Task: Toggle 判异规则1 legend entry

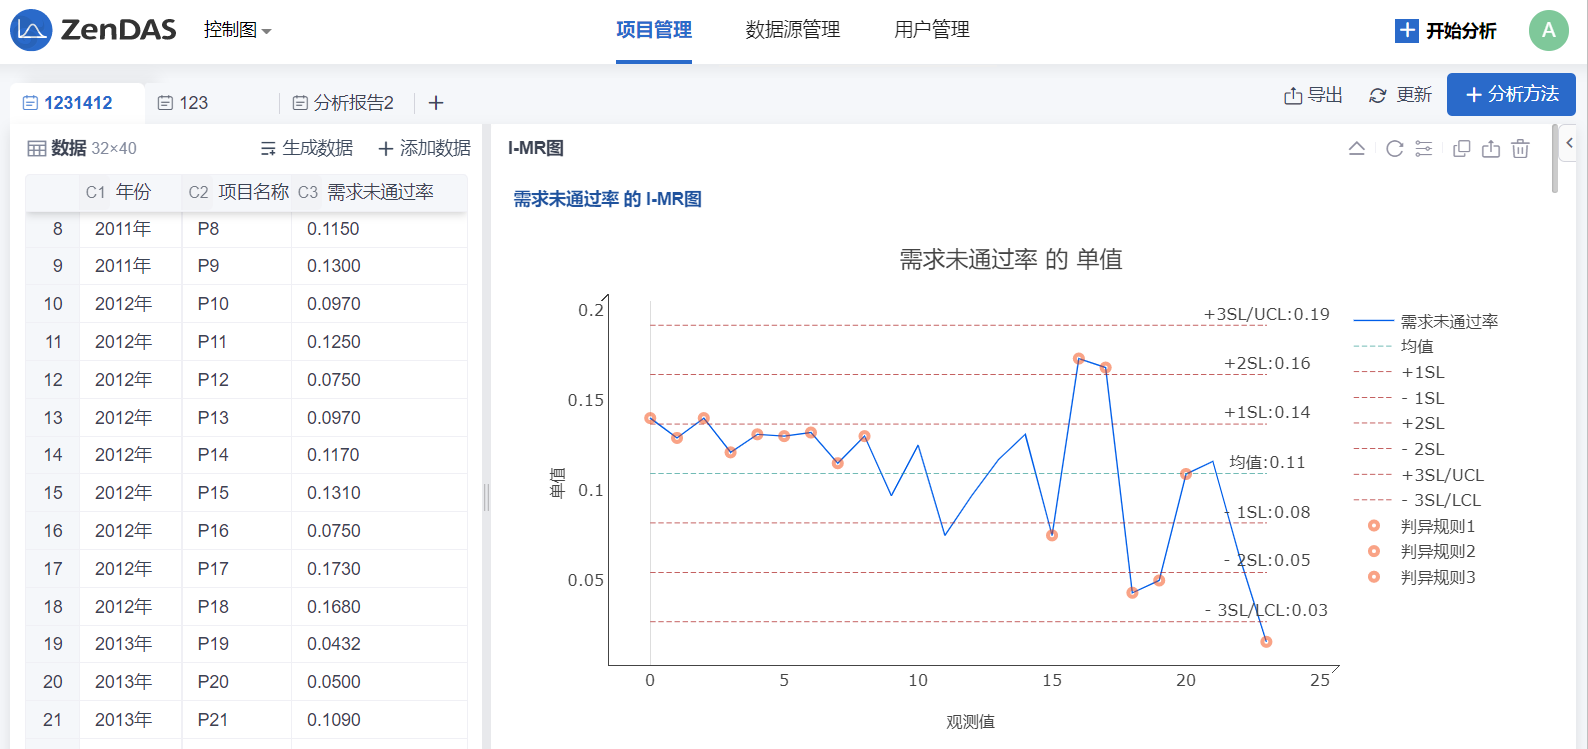Action: [x=1423, y=526]
